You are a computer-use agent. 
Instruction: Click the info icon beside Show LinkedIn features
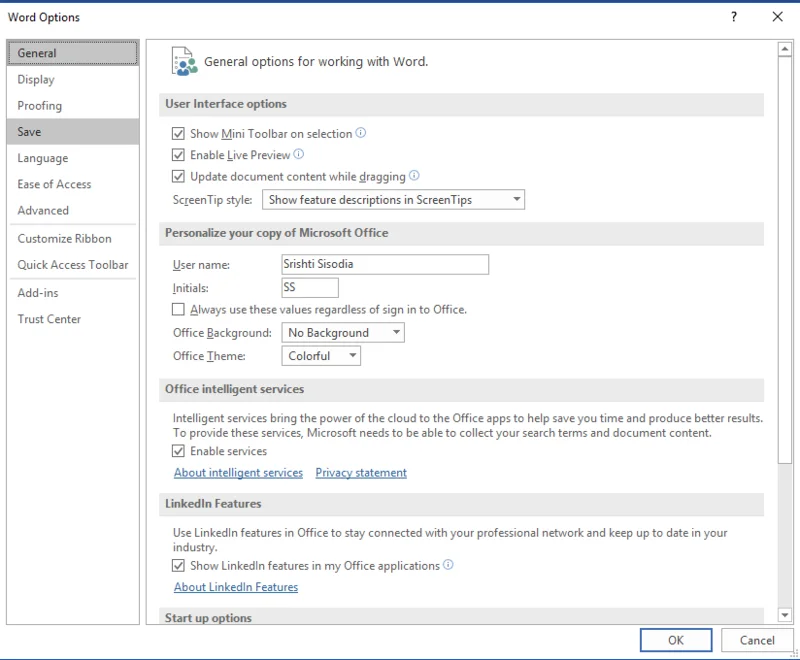point(448,565)
